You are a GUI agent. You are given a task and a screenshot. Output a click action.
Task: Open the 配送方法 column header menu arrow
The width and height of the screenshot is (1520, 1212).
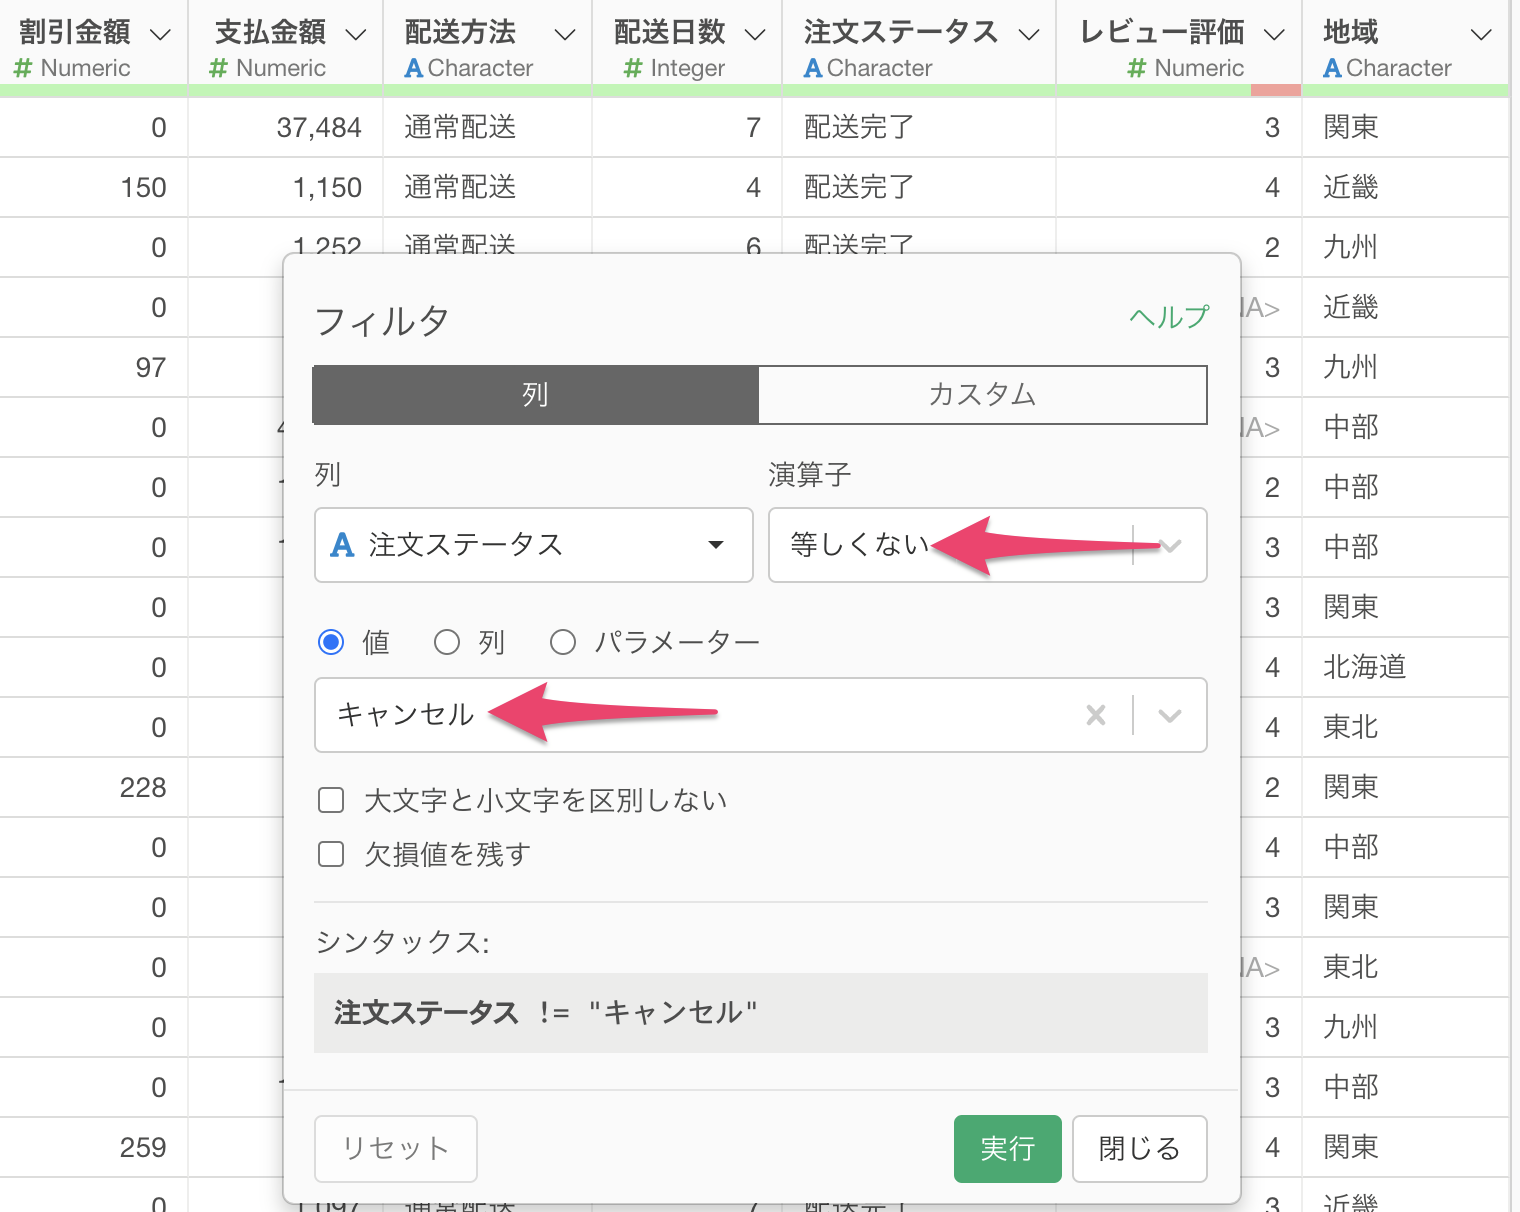565,35
